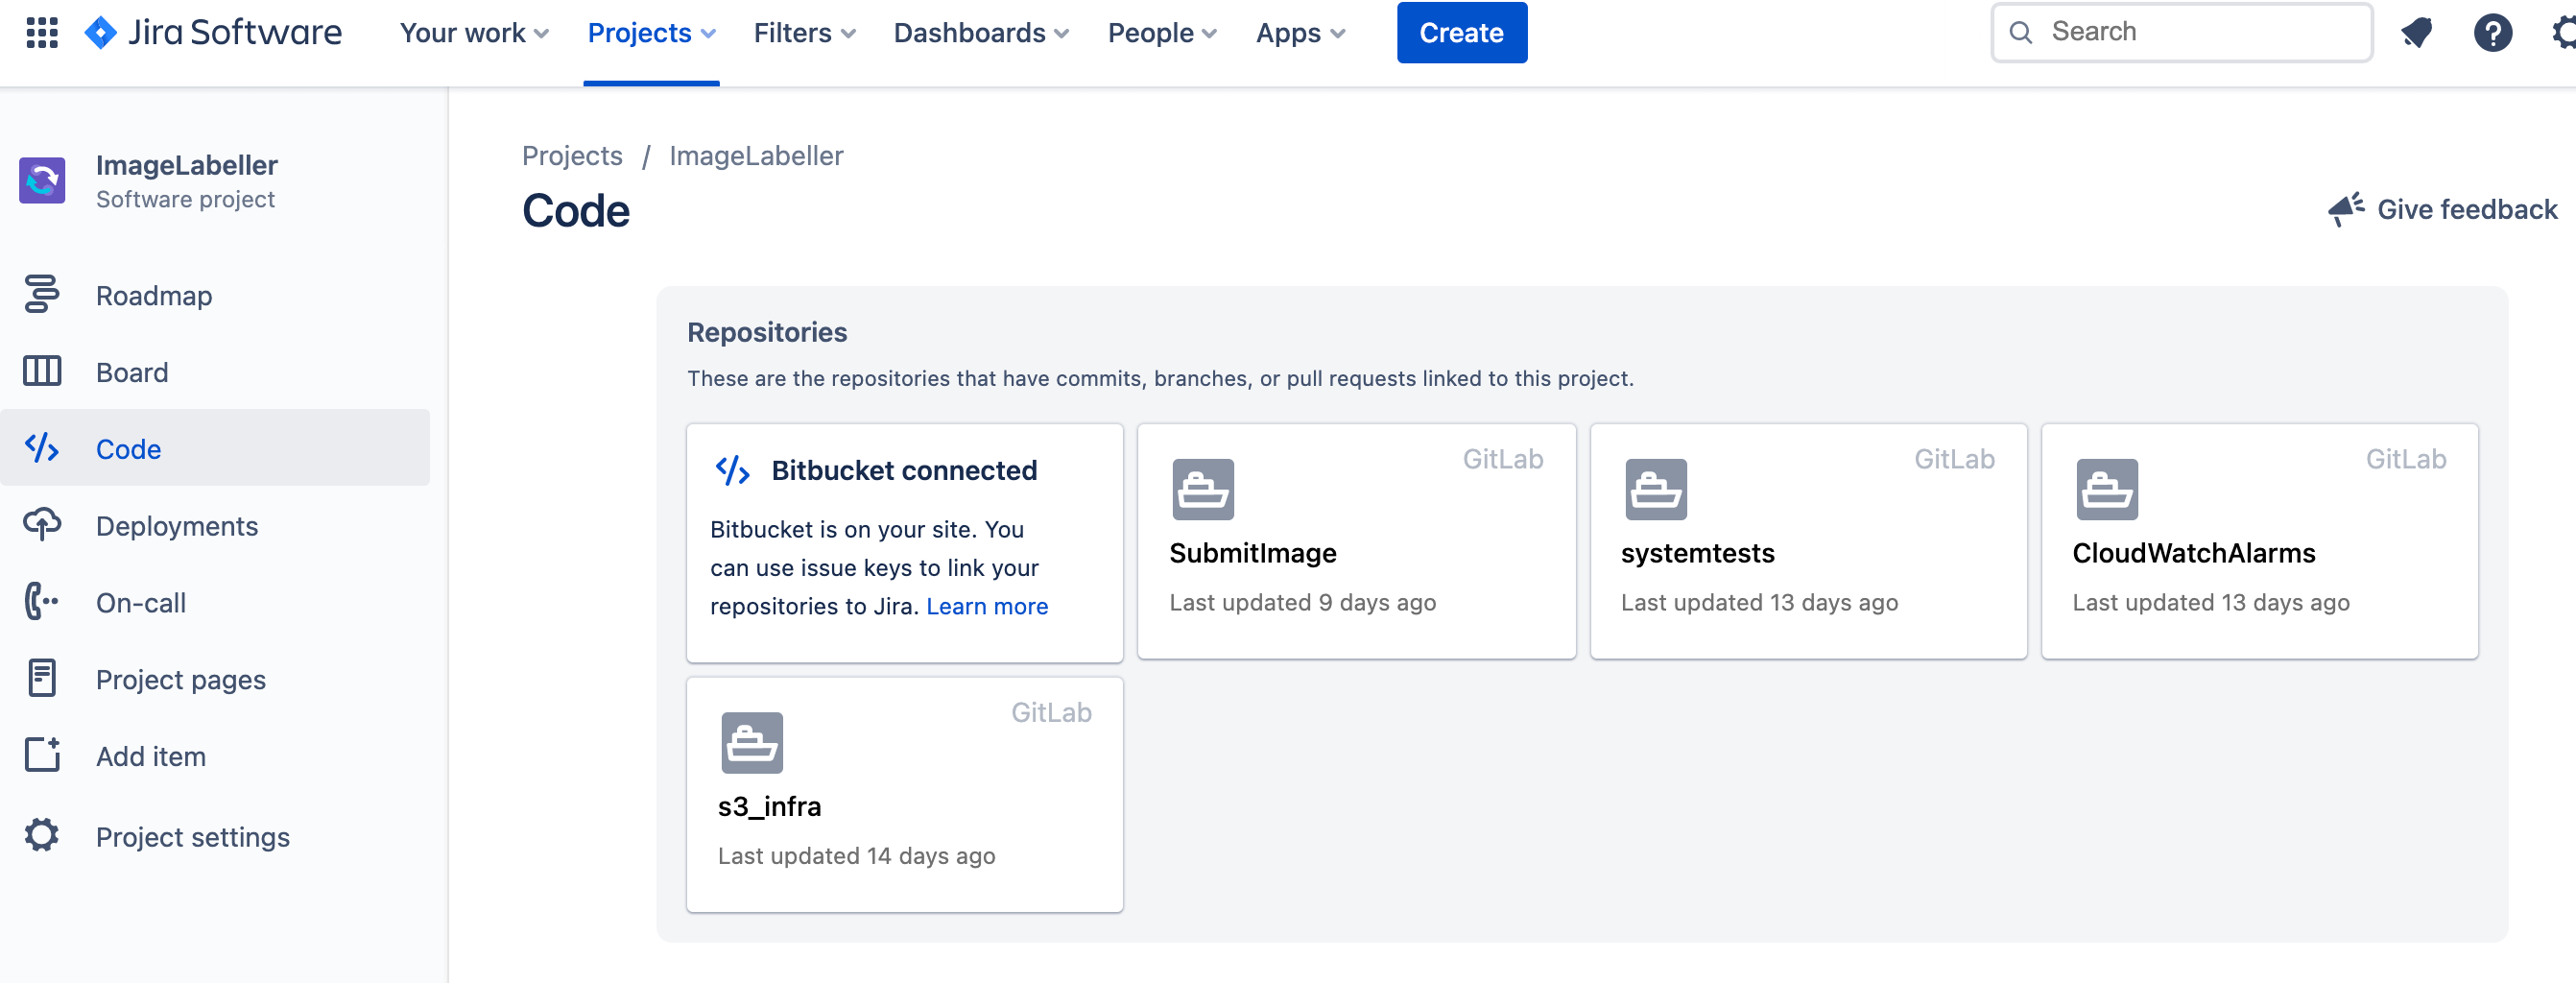Open the Help question mark icon

[x=2493, y=32]
